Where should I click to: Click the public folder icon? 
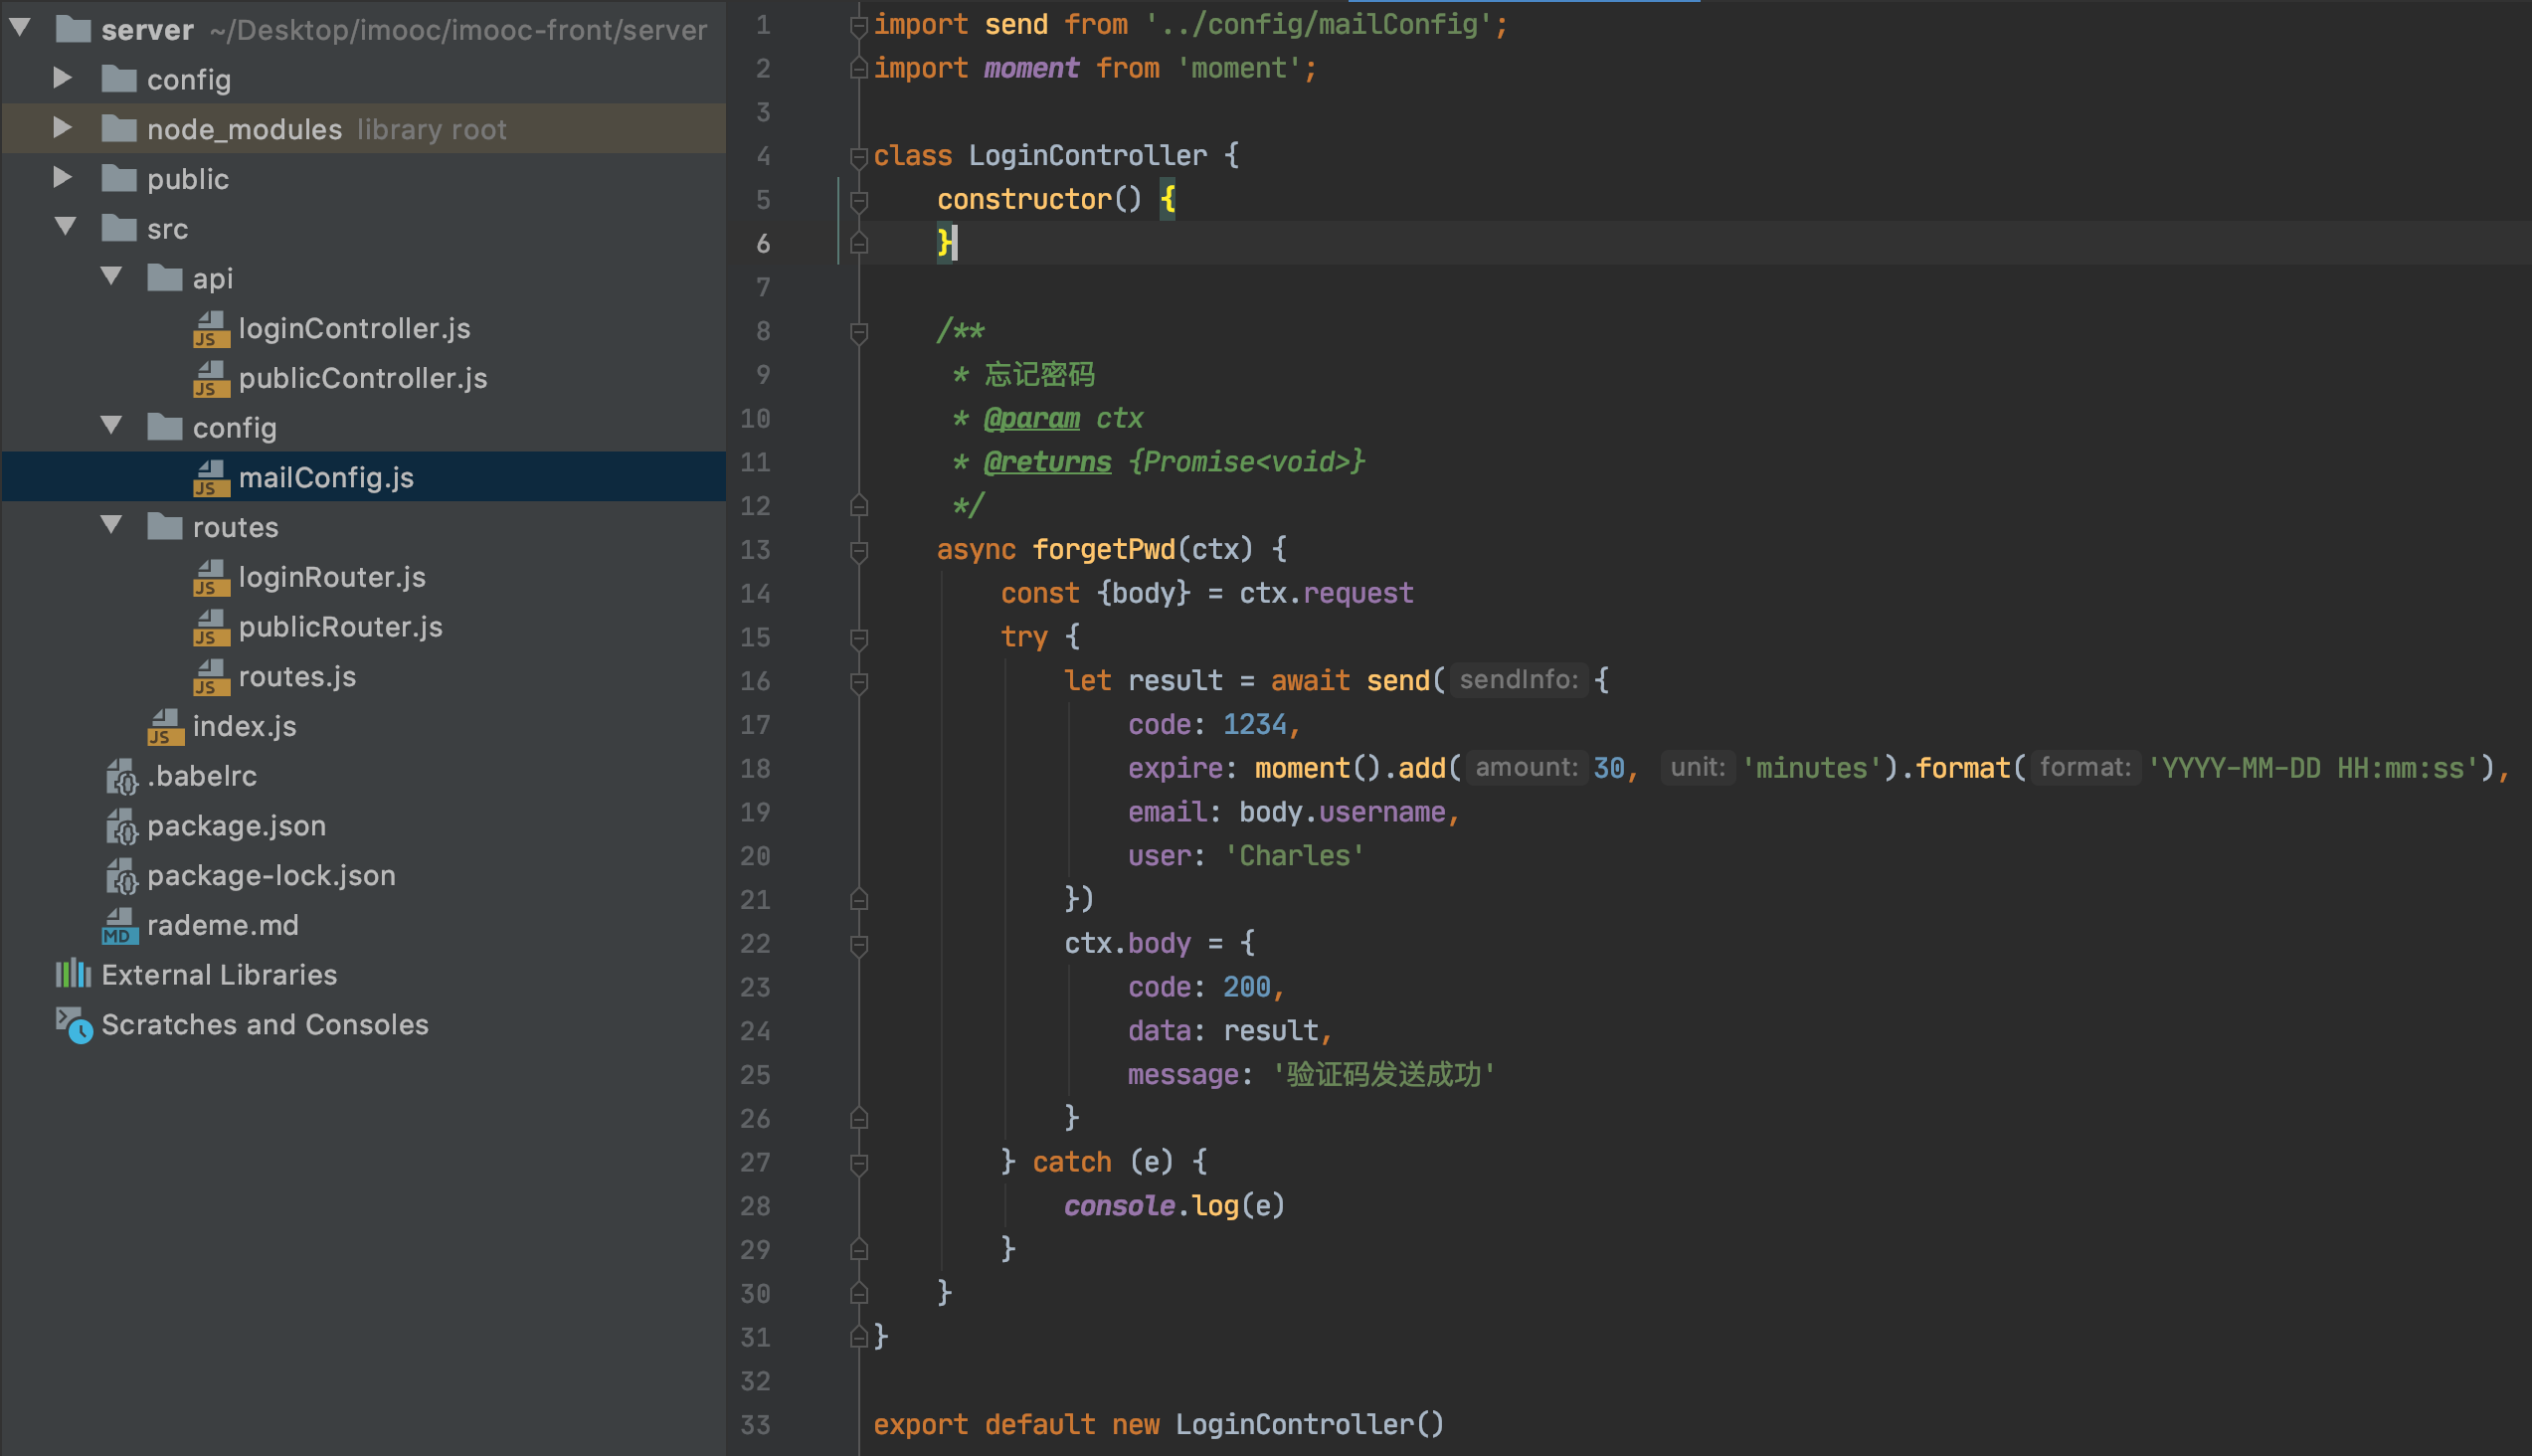click(119, 178)
